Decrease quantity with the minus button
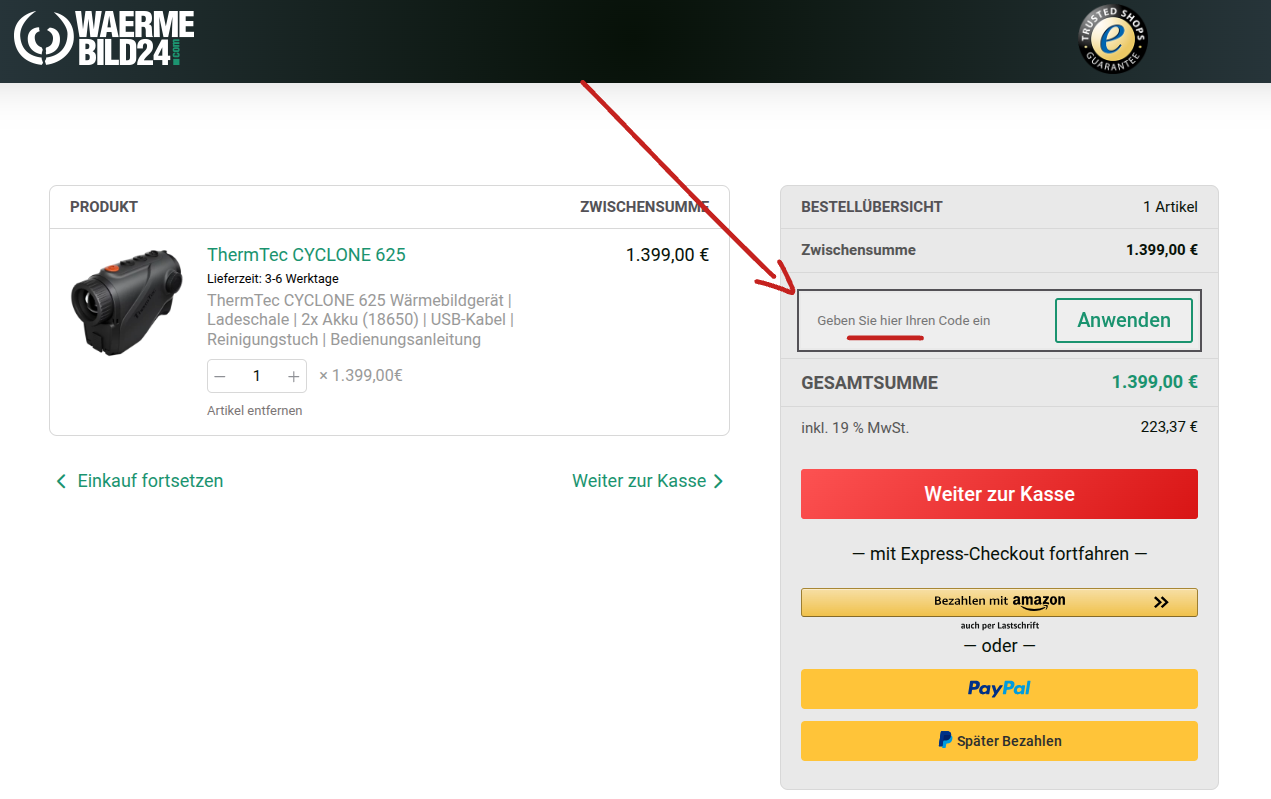The image size is (1271, 799). pyautogui.click(x=221, y=376)
